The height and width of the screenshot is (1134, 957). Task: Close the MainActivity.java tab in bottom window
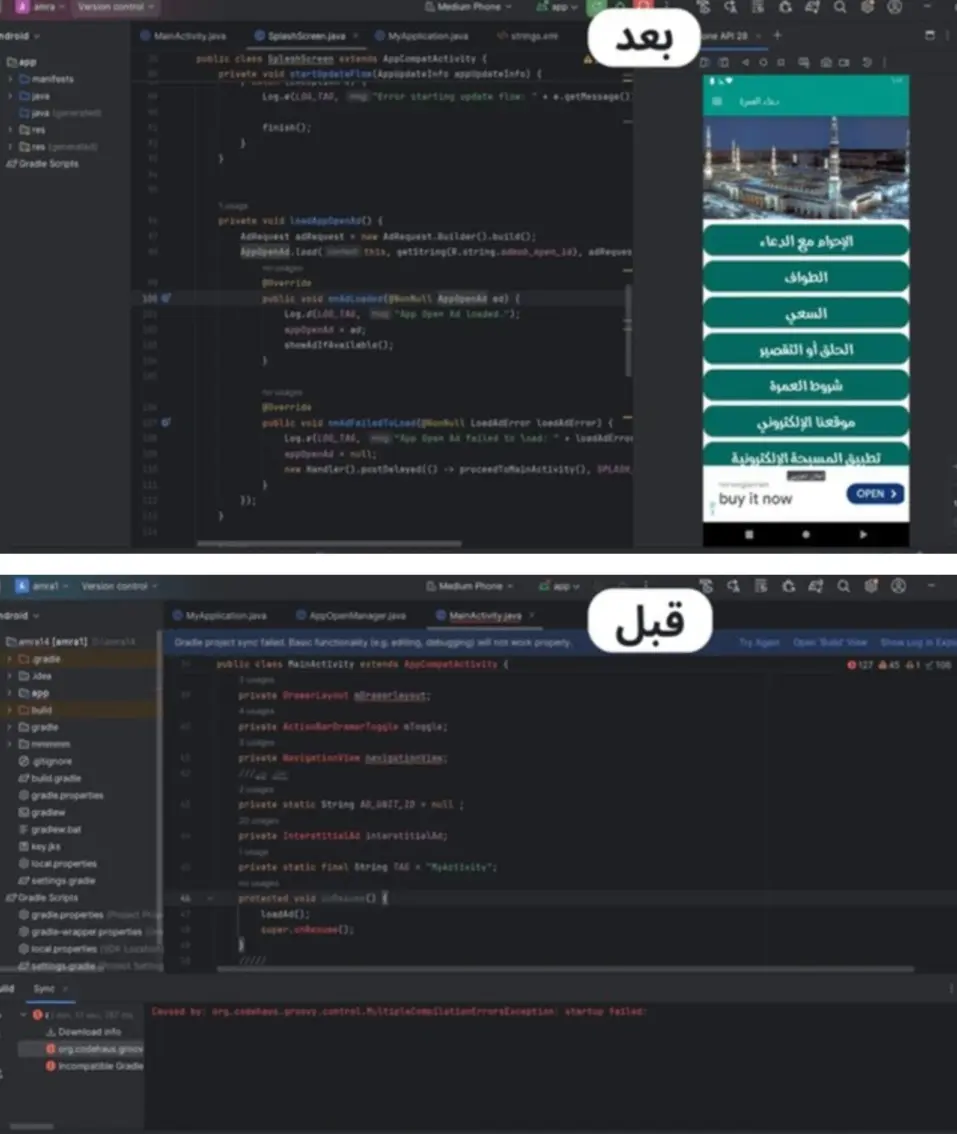[532, 615]
